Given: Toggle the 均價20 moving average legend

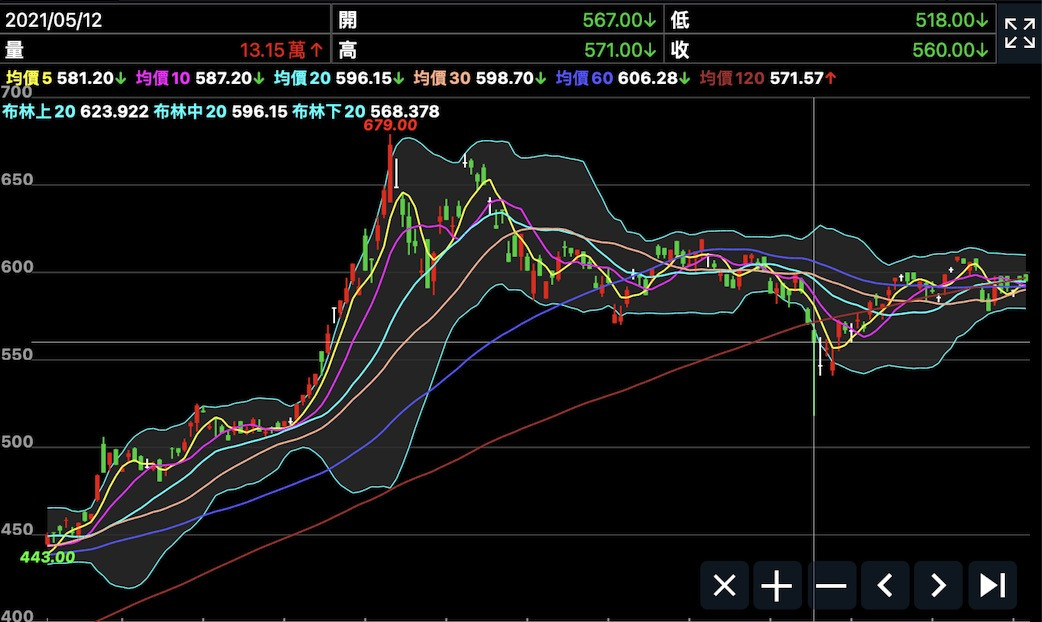Looking at the screenshot, I should 305,78.
